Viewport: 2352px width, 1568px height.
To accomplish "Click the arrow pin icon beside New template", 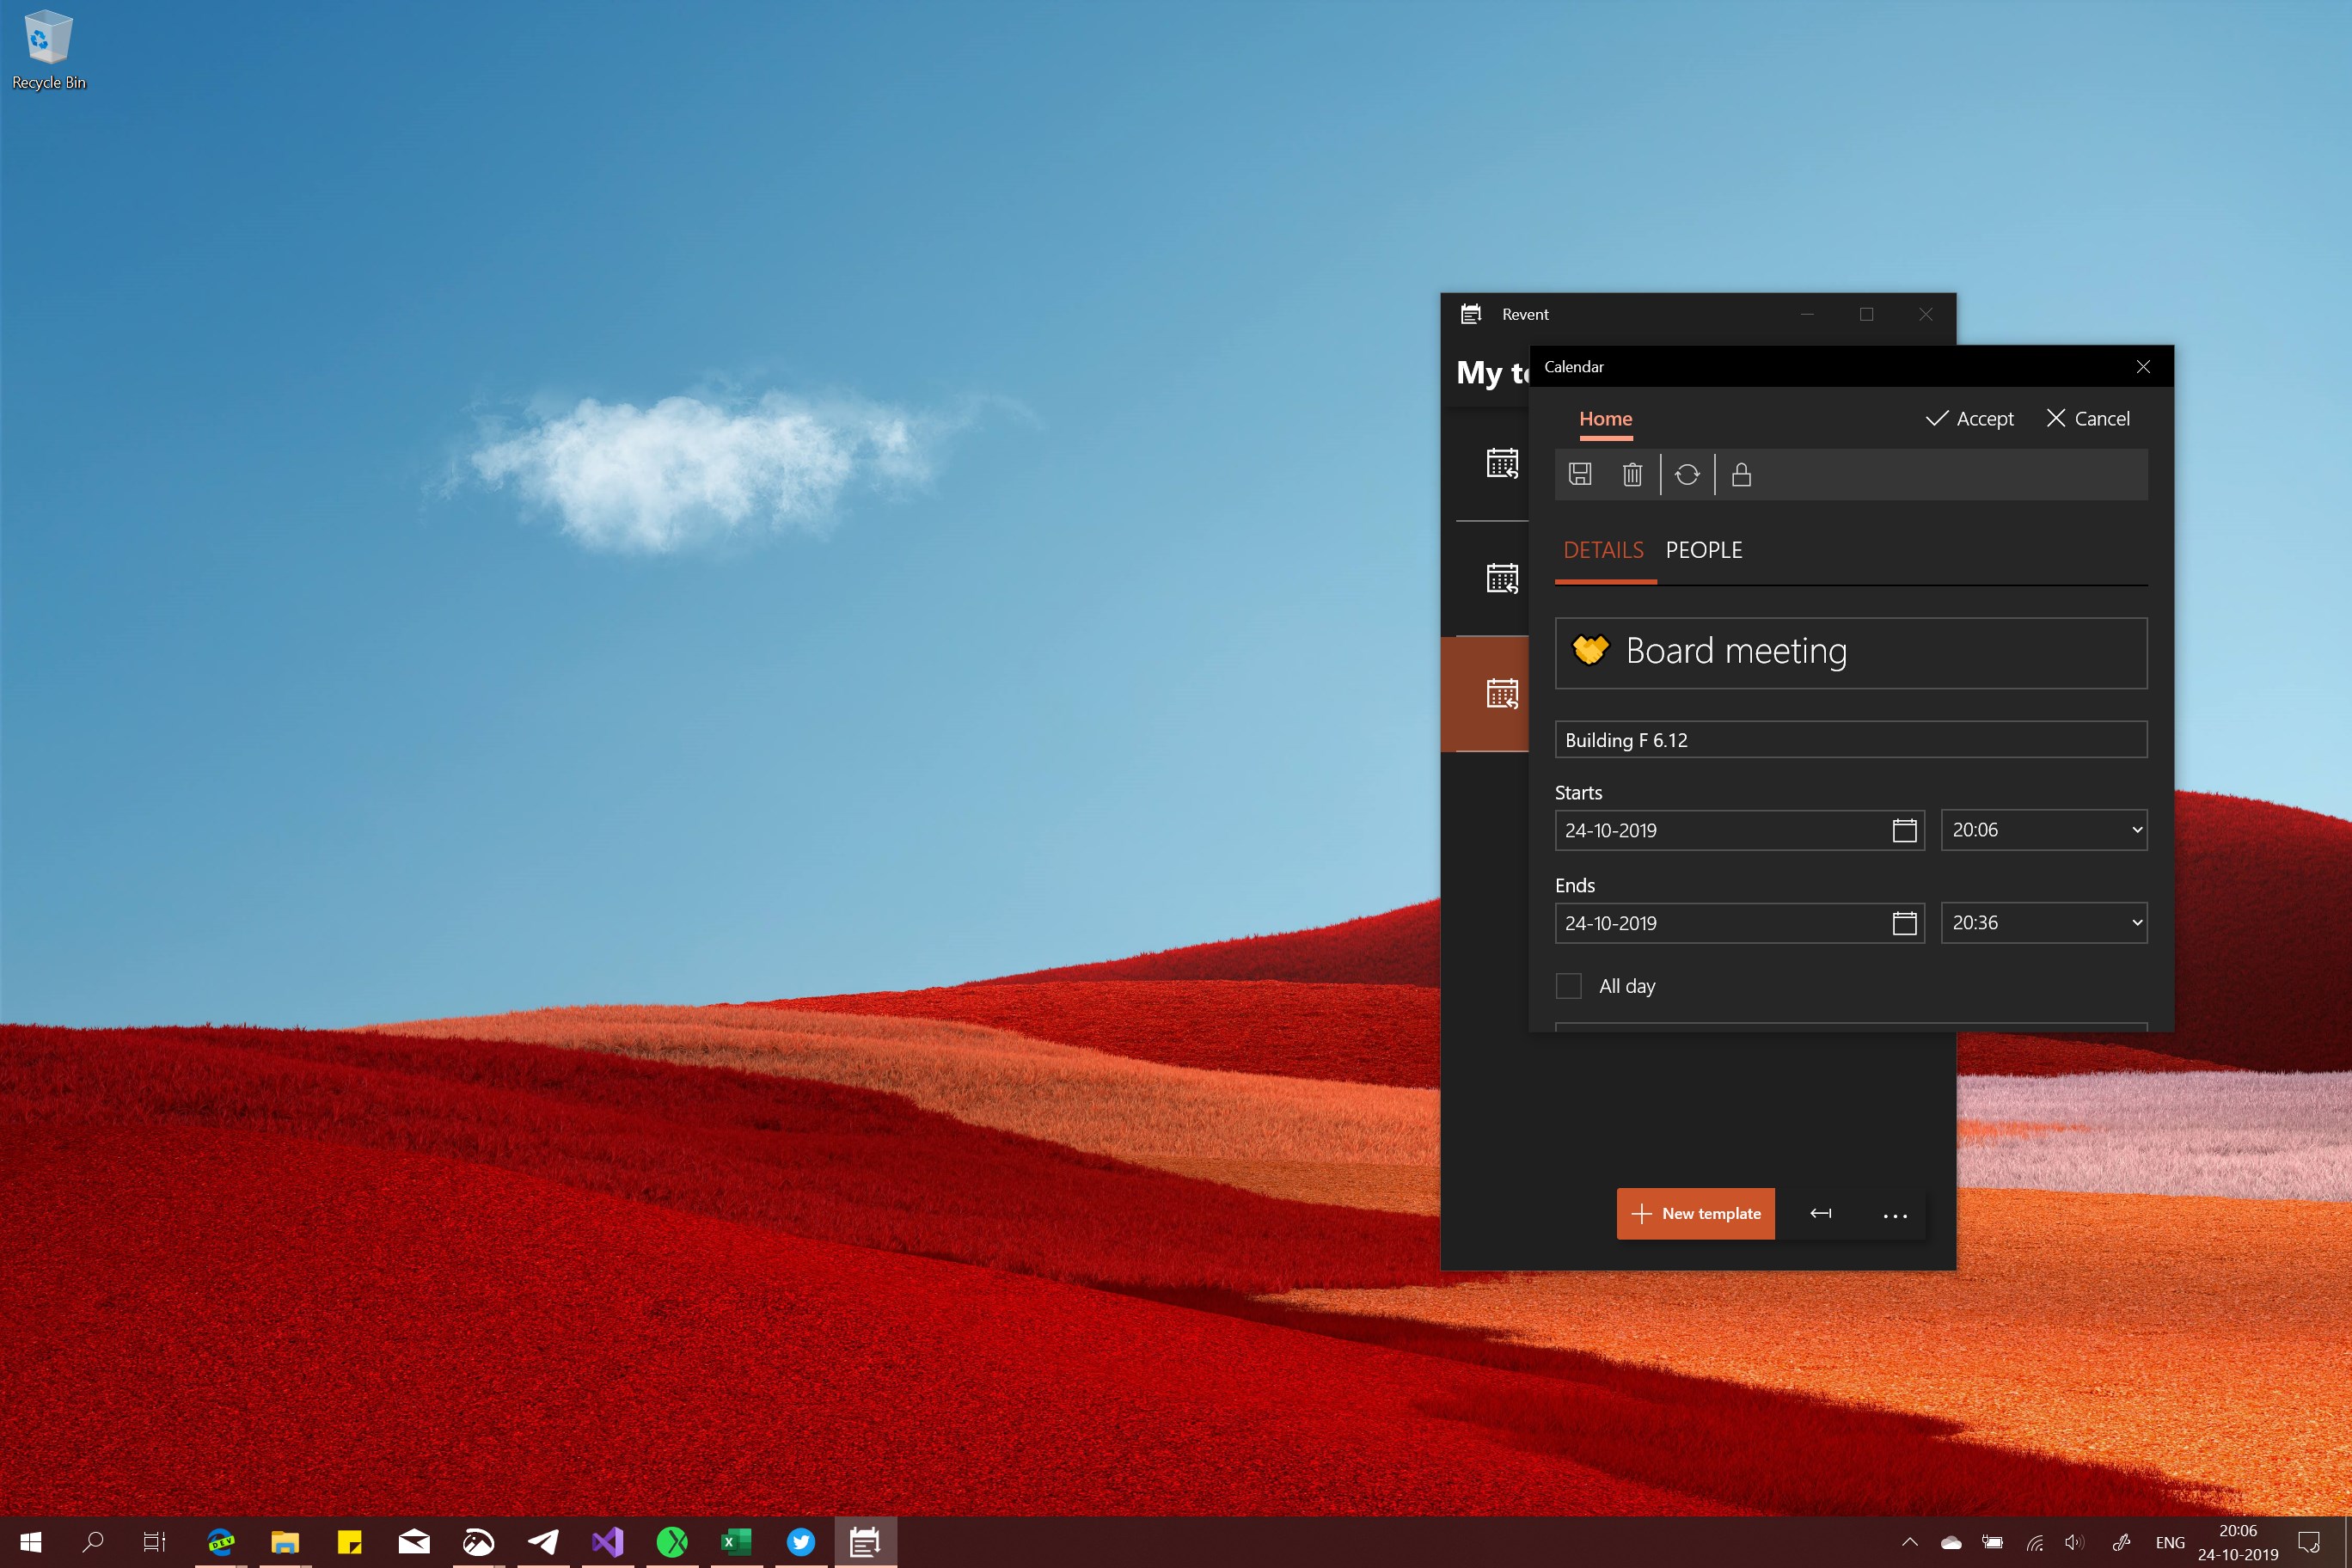I will point(1821,1213).
